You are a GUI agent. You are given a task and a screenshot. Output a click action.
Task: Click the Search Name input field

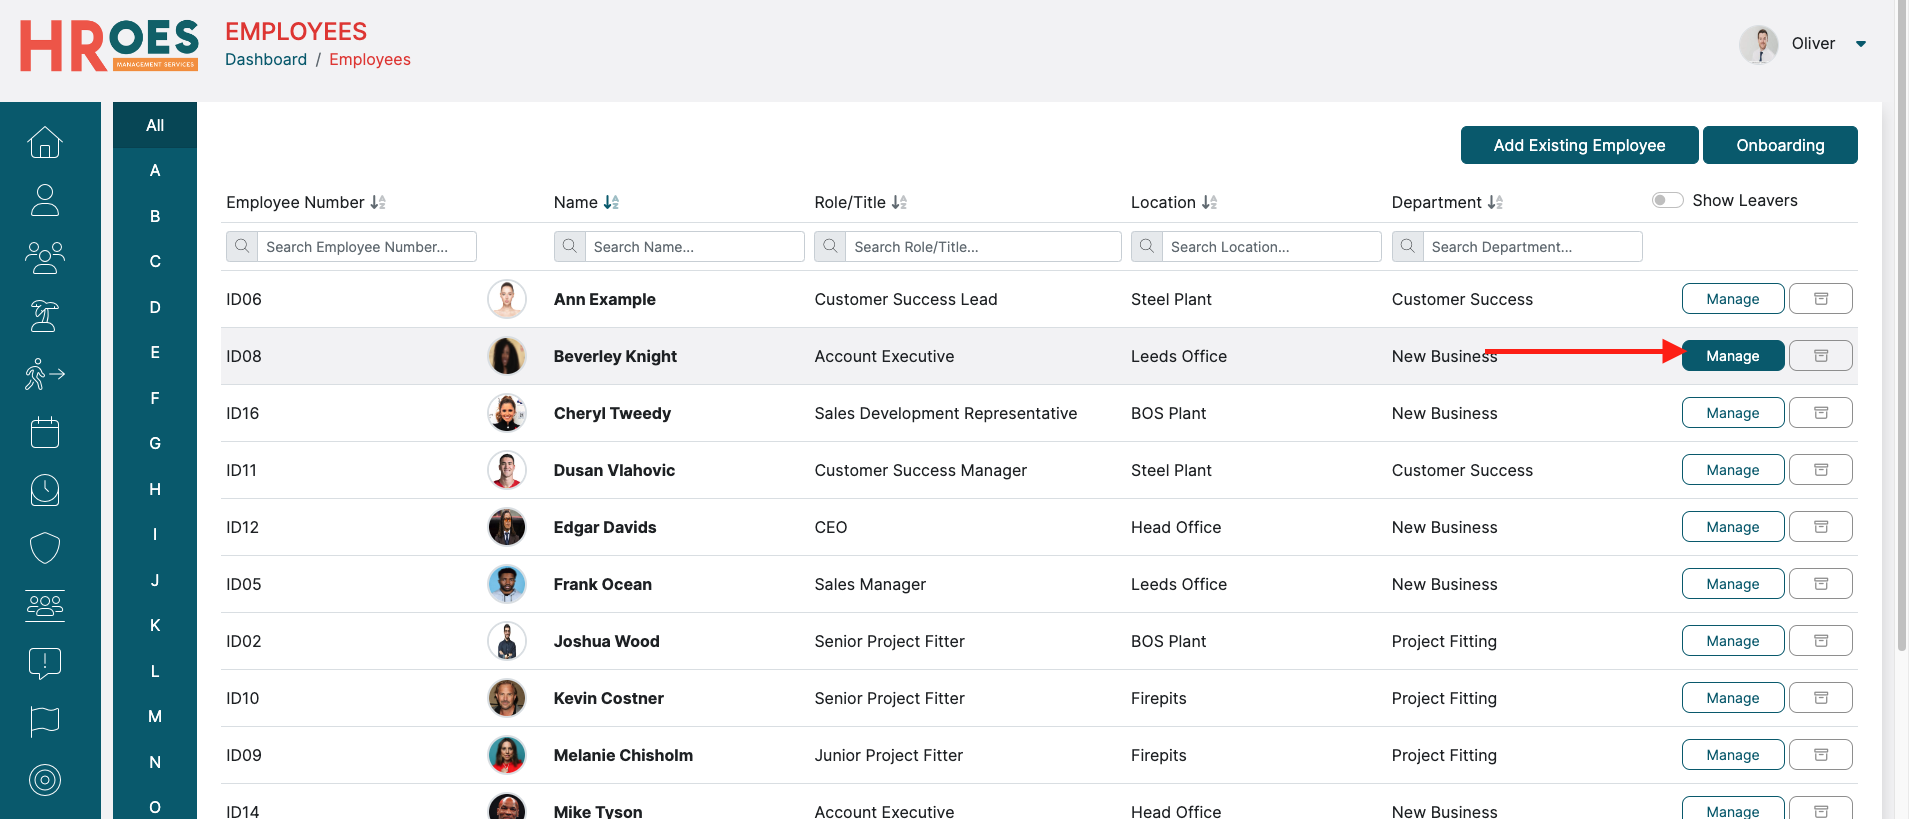pos(694,247)
